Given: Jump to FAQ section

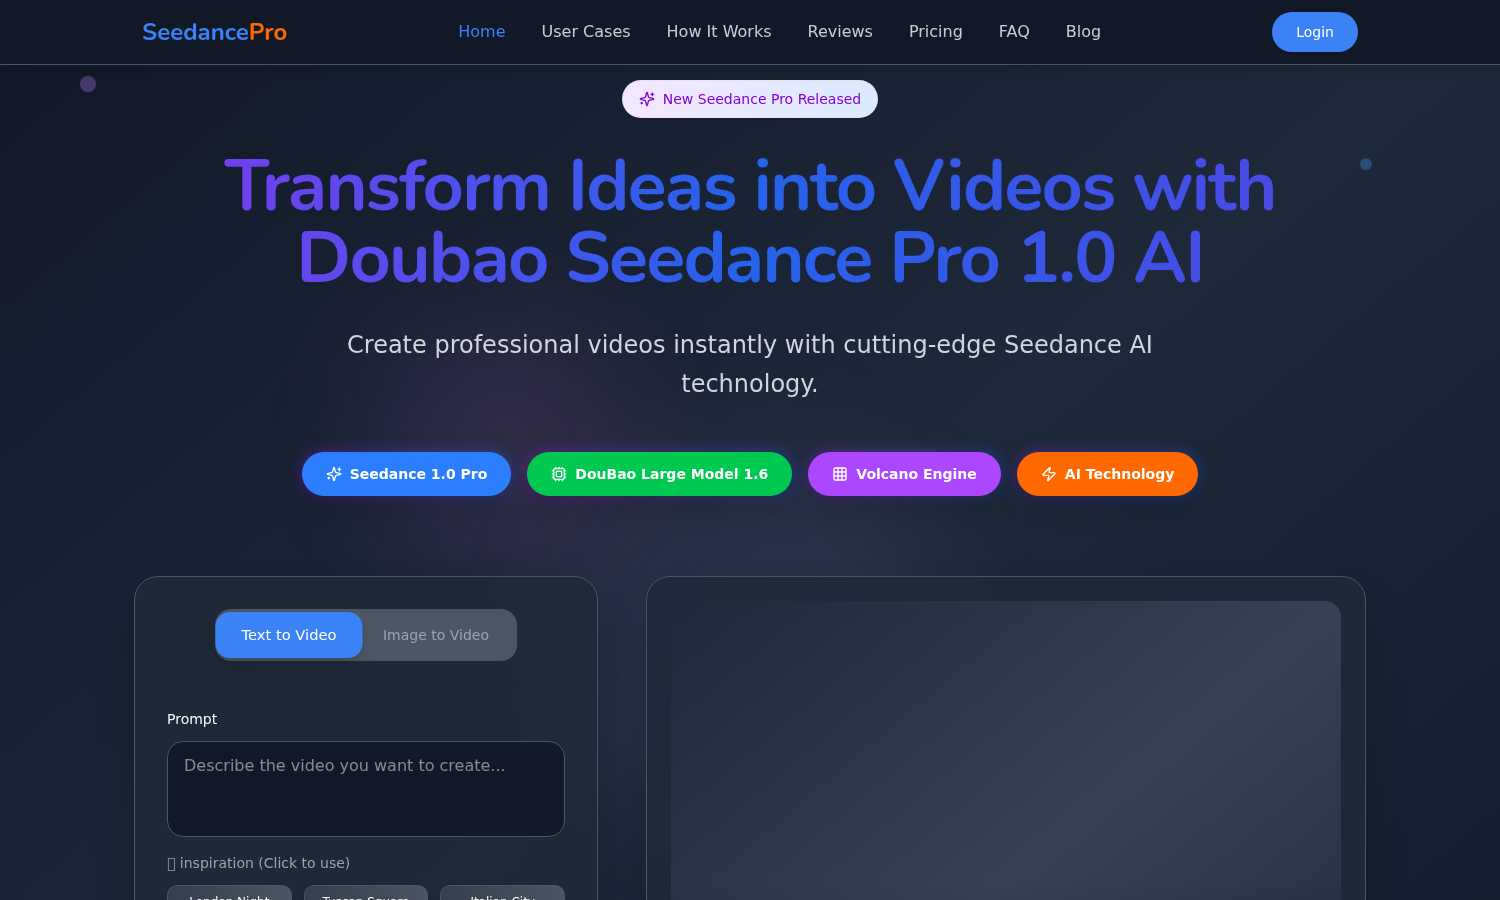Looking at the screenshot, I should tap(1014, 32).
